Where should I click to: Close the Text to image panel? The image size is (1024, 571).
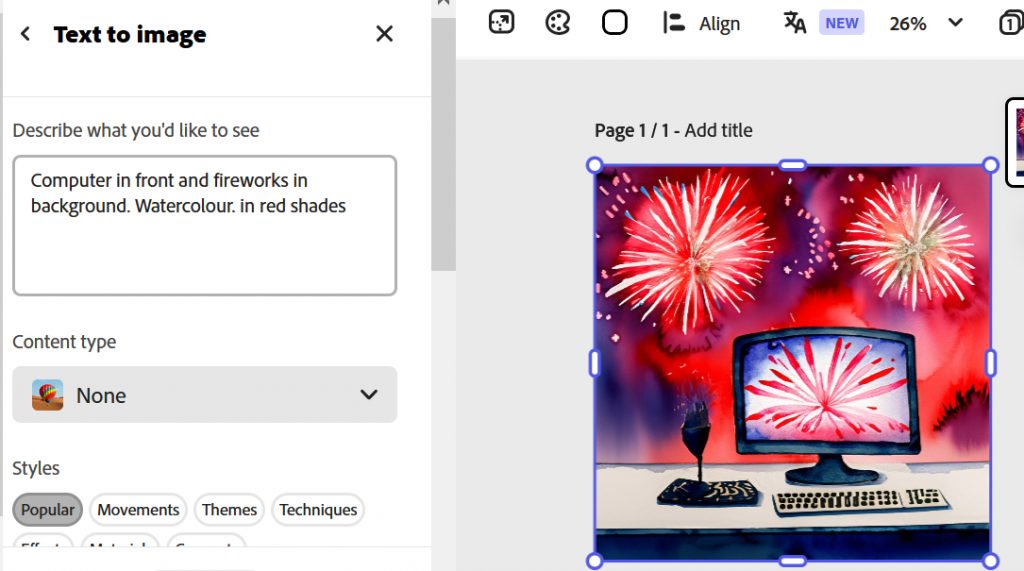[384, 34]
